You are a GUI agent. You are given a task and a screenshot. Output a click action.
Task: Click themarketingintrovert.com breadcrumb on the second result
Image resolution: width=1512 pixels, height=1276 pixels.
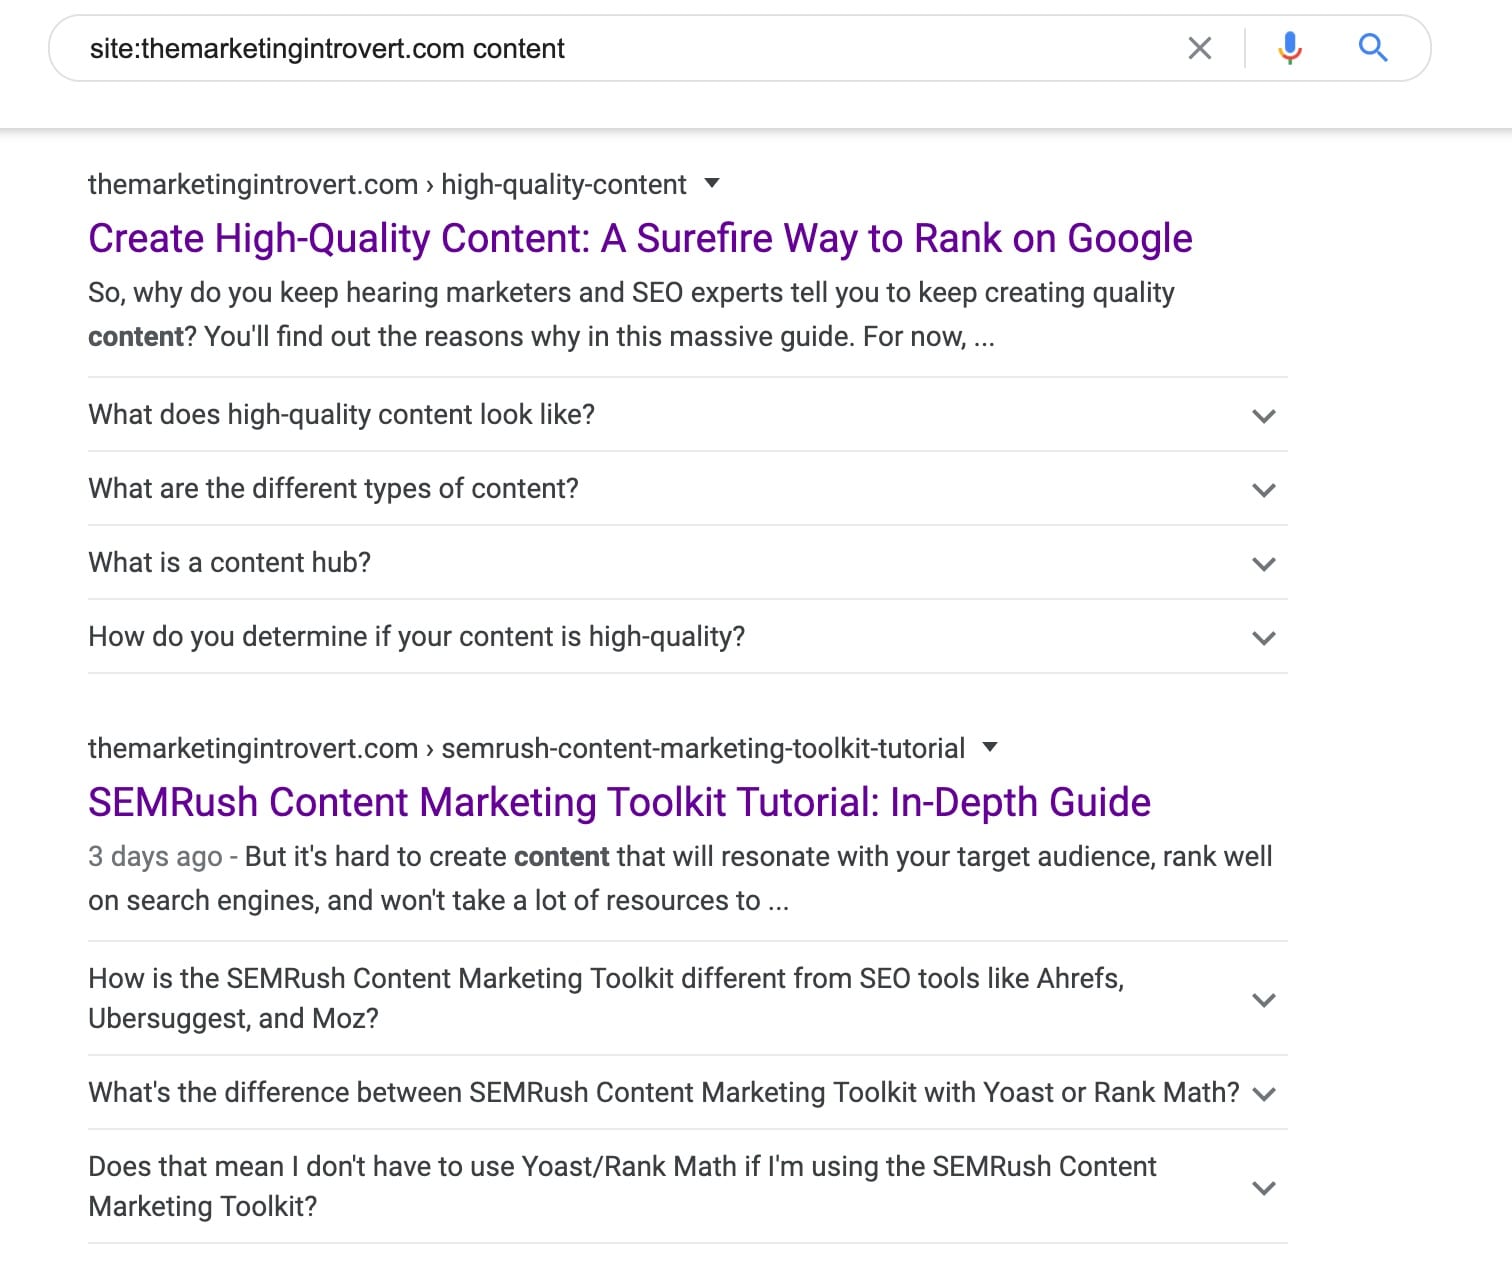pyautogui.click(x=252, y=747)
